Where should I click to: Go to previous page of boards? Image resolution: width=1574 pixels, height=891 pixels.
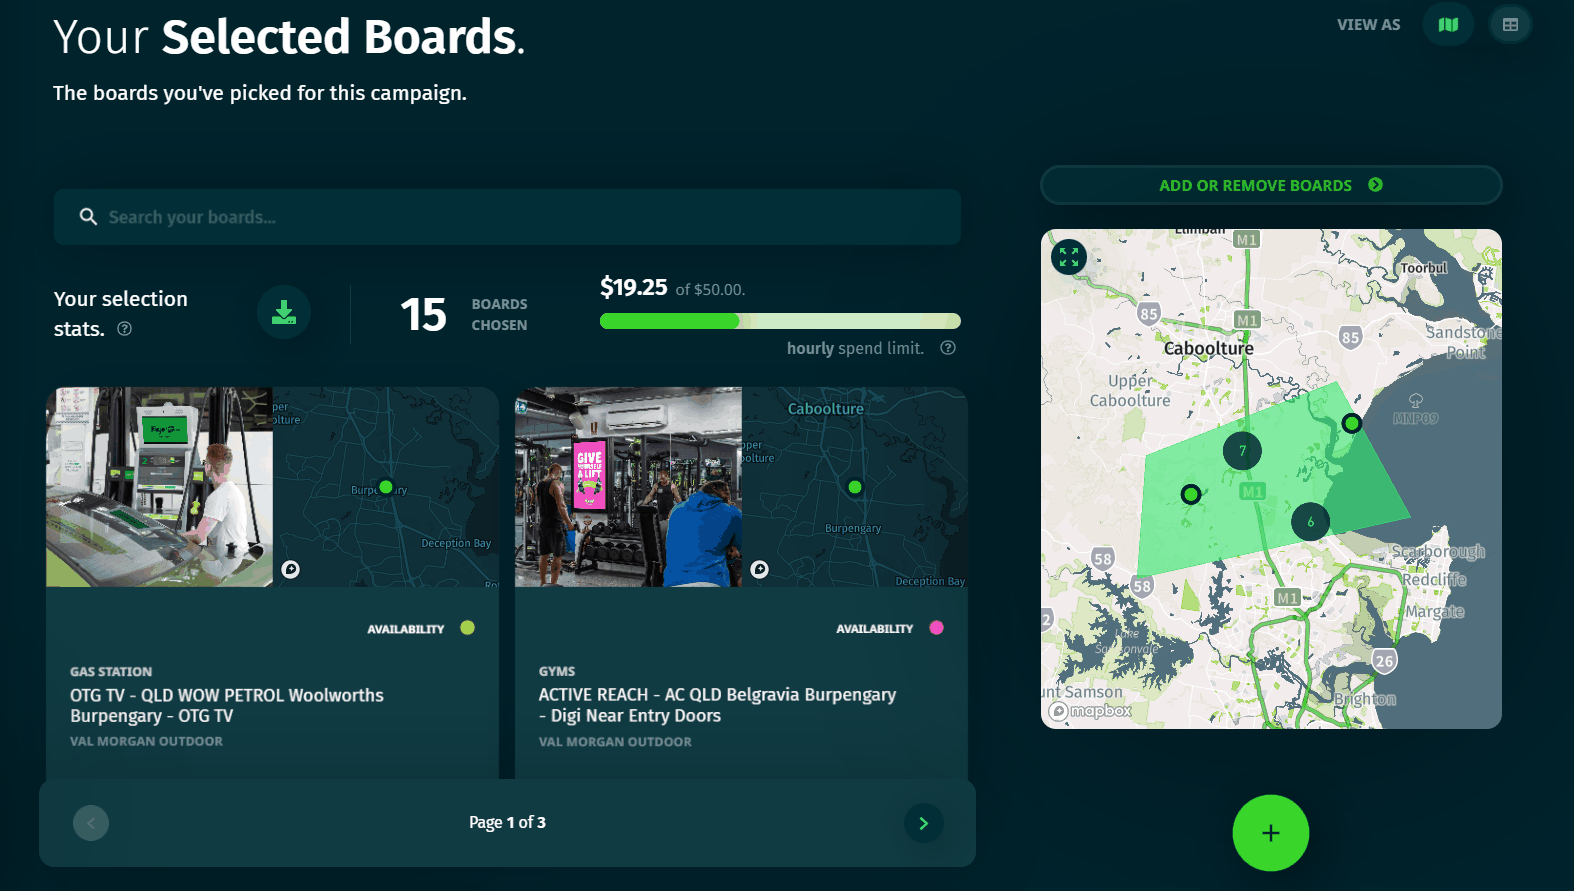click(91, 823)
